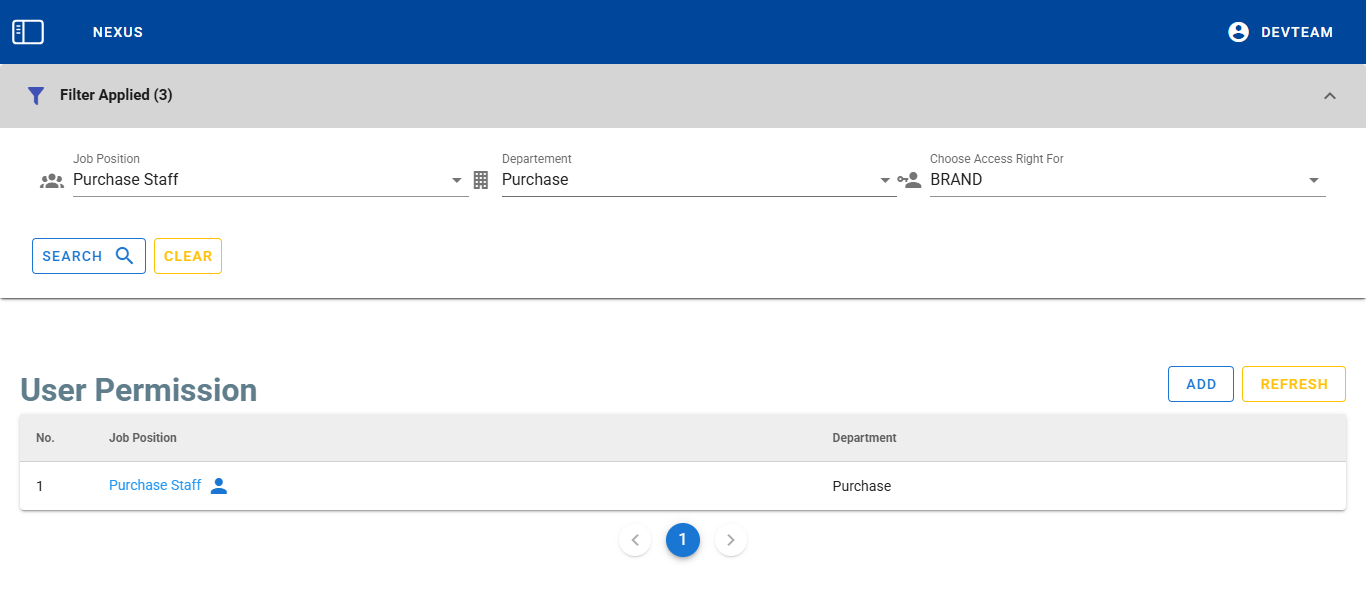Viewport: 1366px width, 599px height.
Task: Click the key-person access right icon
Action: tap(909, 181)
